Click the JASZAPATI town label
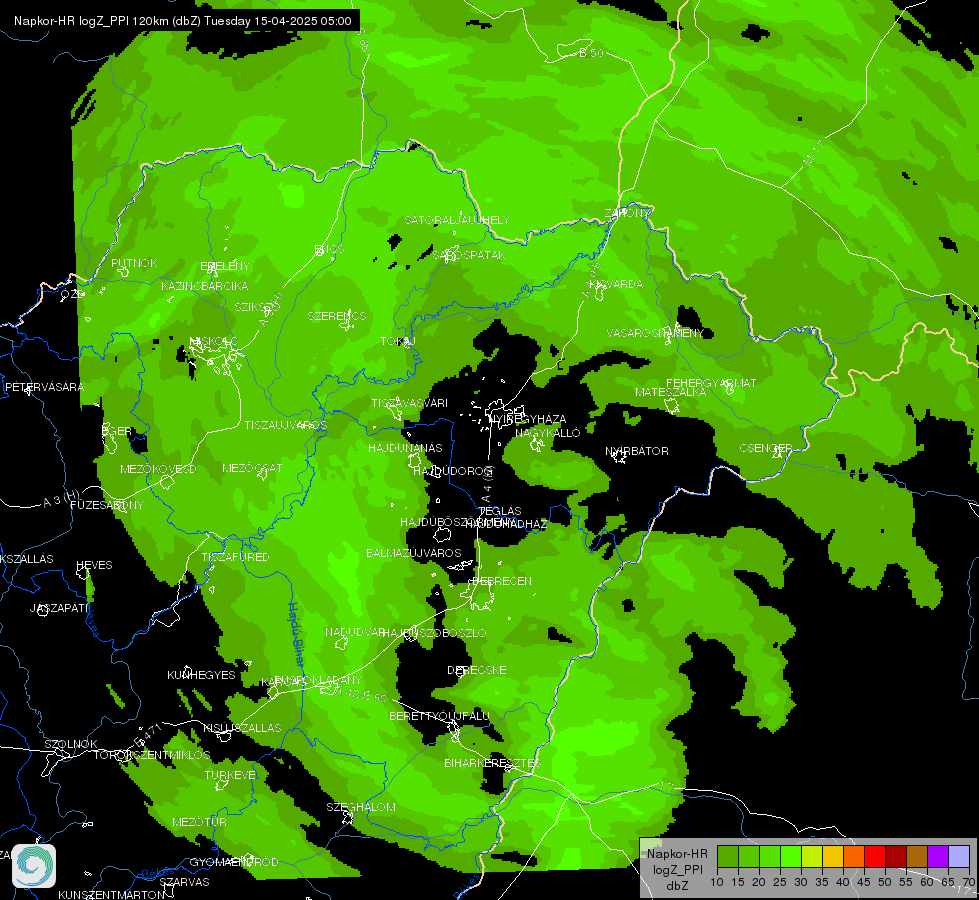 coord(59,608)
